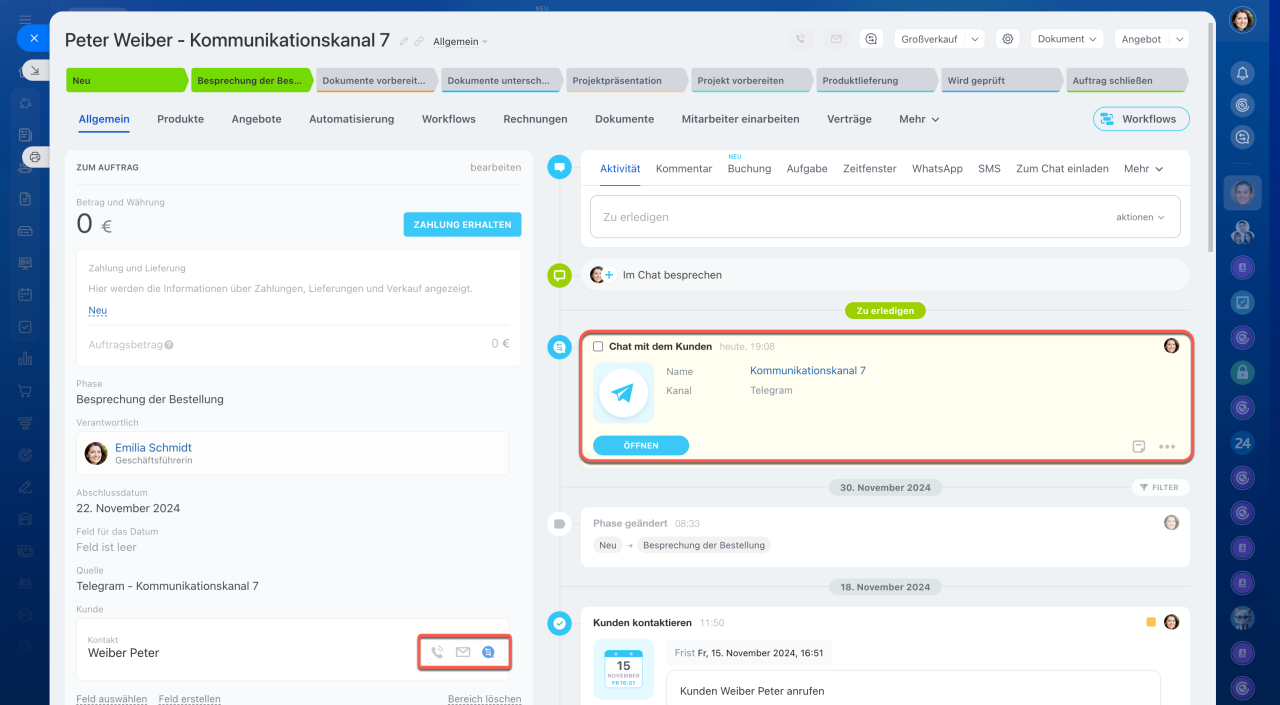The image size is (1280, 705).
Task: Tick the 'Chat mit dem Kunden' checkbox
Action: [x=598, y=347]
